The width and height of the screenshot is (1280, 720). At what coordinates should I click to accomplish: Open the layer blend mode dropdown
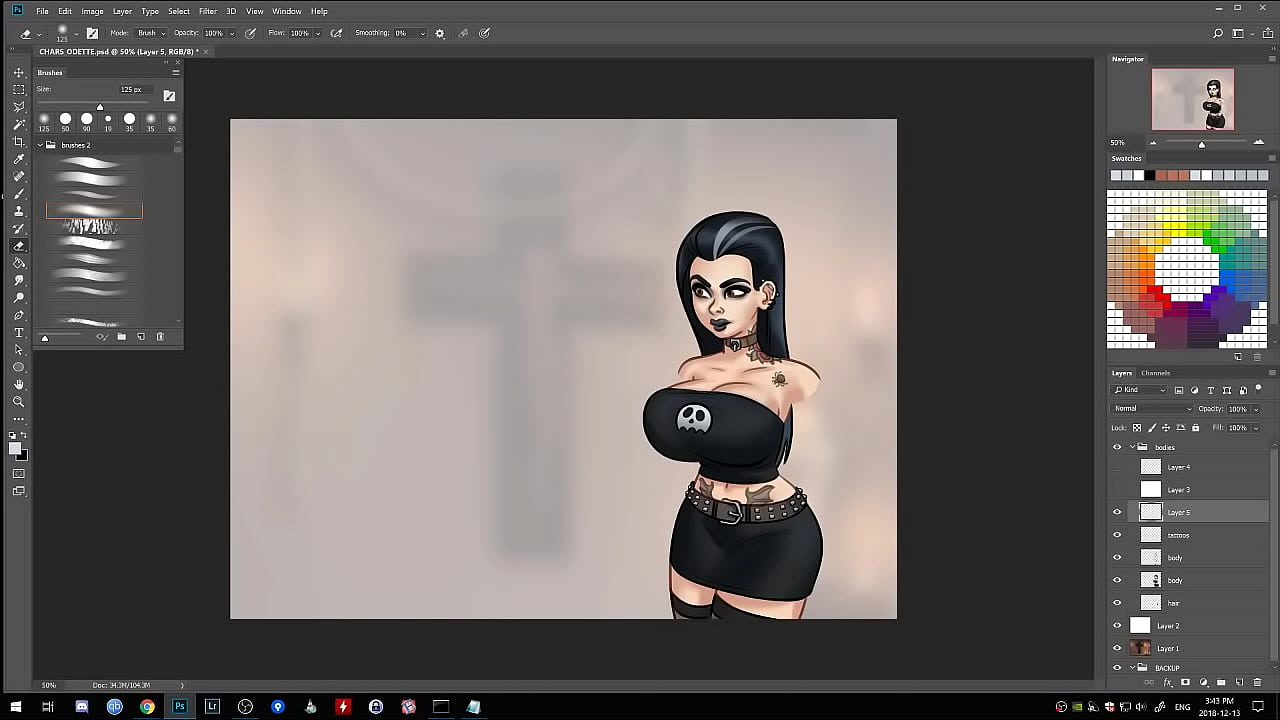[x=1152, y=408]
